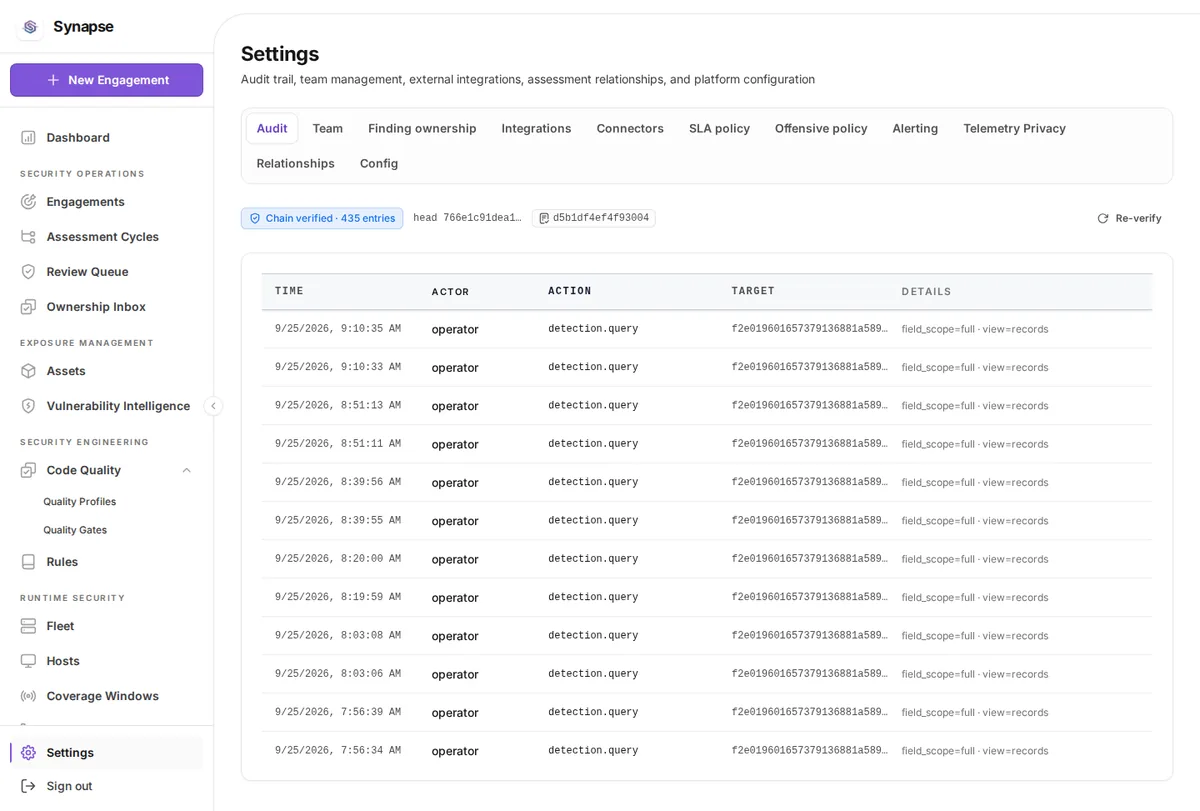Click the Fleet server icon
This screenshot has width=1200, height=811.
28,626
